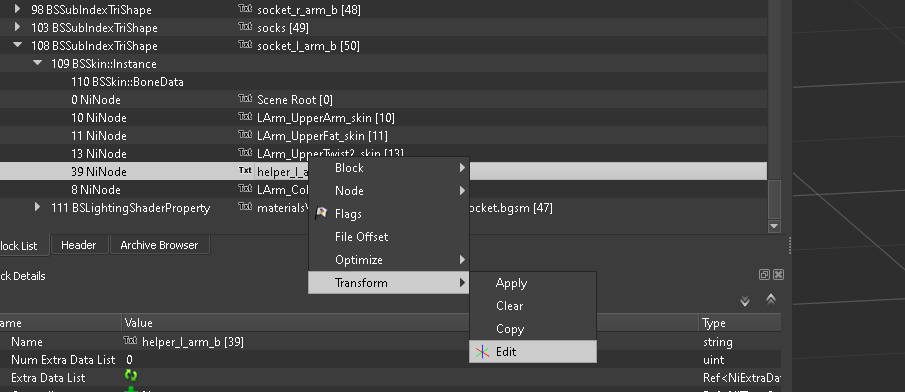Image resolution: width=905 pixels, height=392 pixels.
Task: Select the 10 NiNode LArm_UpperArm_skin row
Action: 383,118
